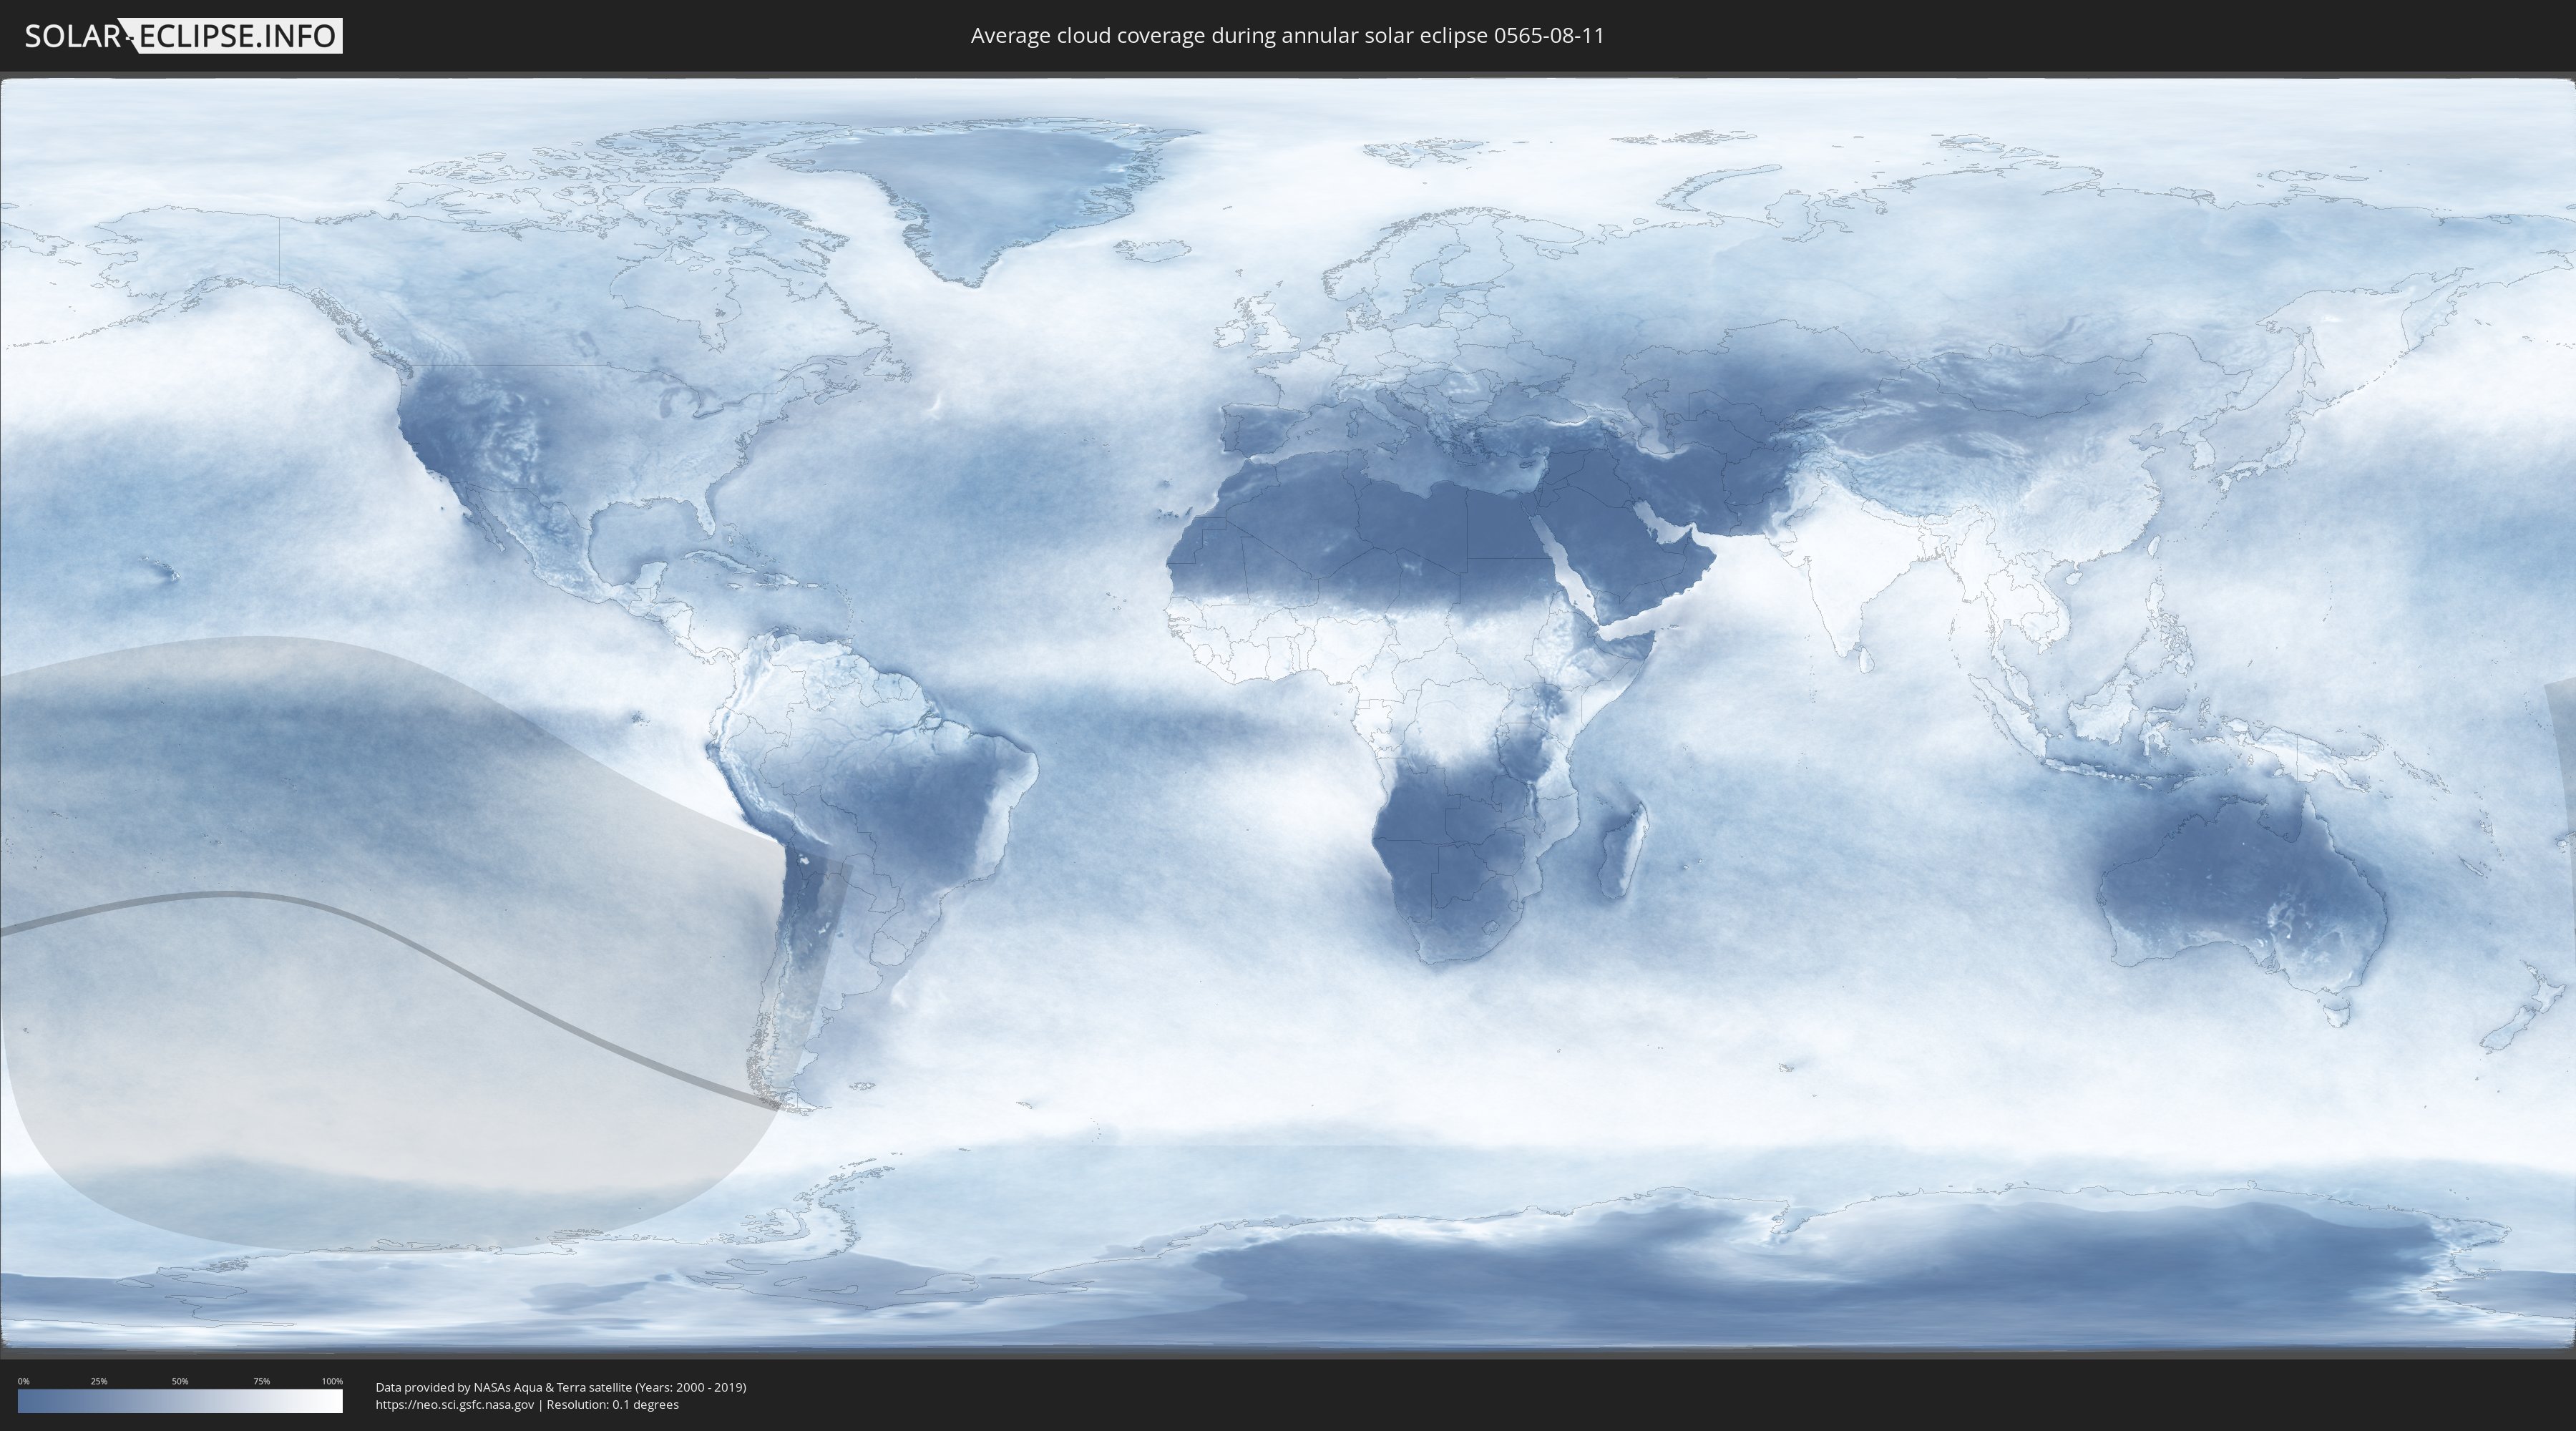Click 'Data provided by NASAs Aqua & Terra satellite' text
Viewport: 2576px width, 1431px height.
pos(503,1387)
